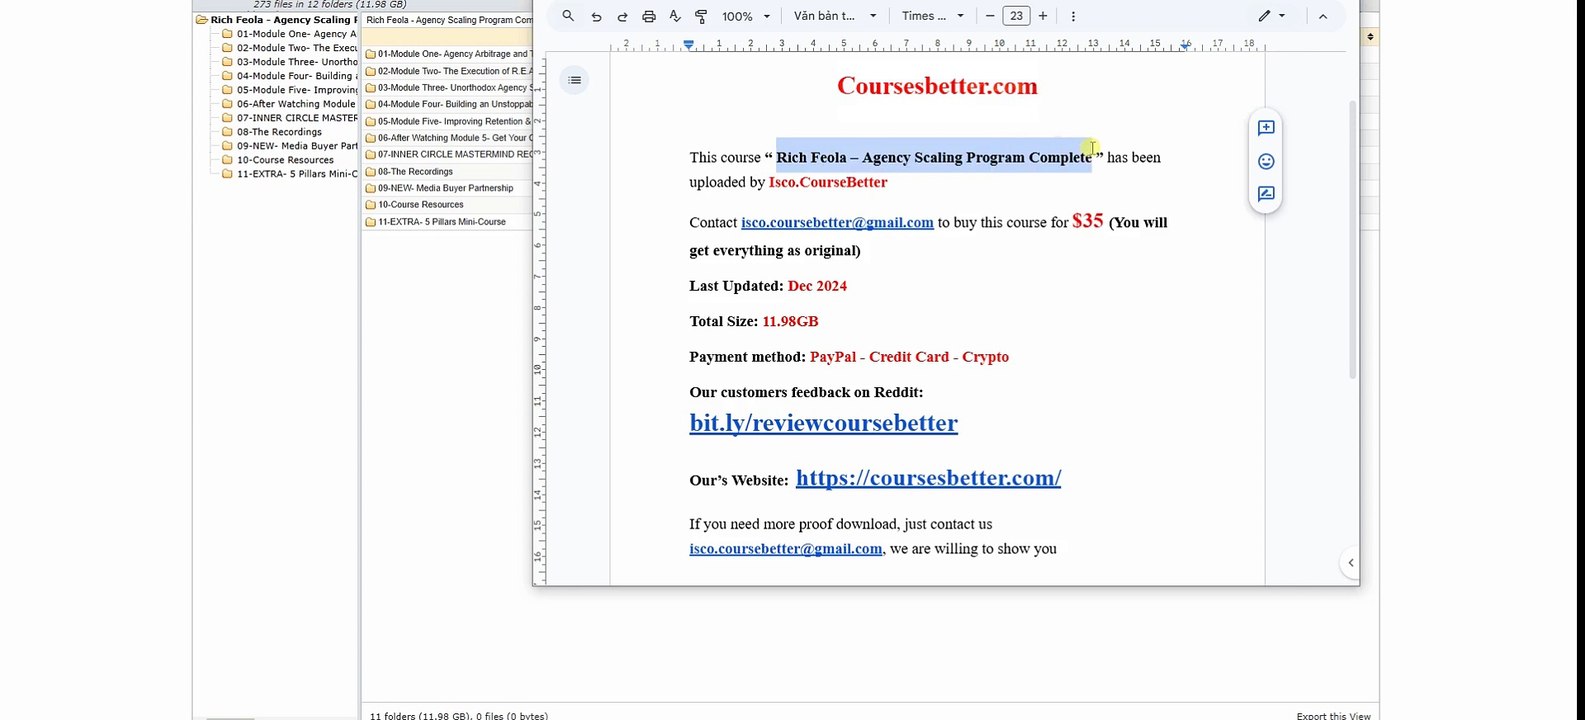Screen dimensions: 1585x720
Task: Open the three-dot more options menu
Action: (1073, 16)
